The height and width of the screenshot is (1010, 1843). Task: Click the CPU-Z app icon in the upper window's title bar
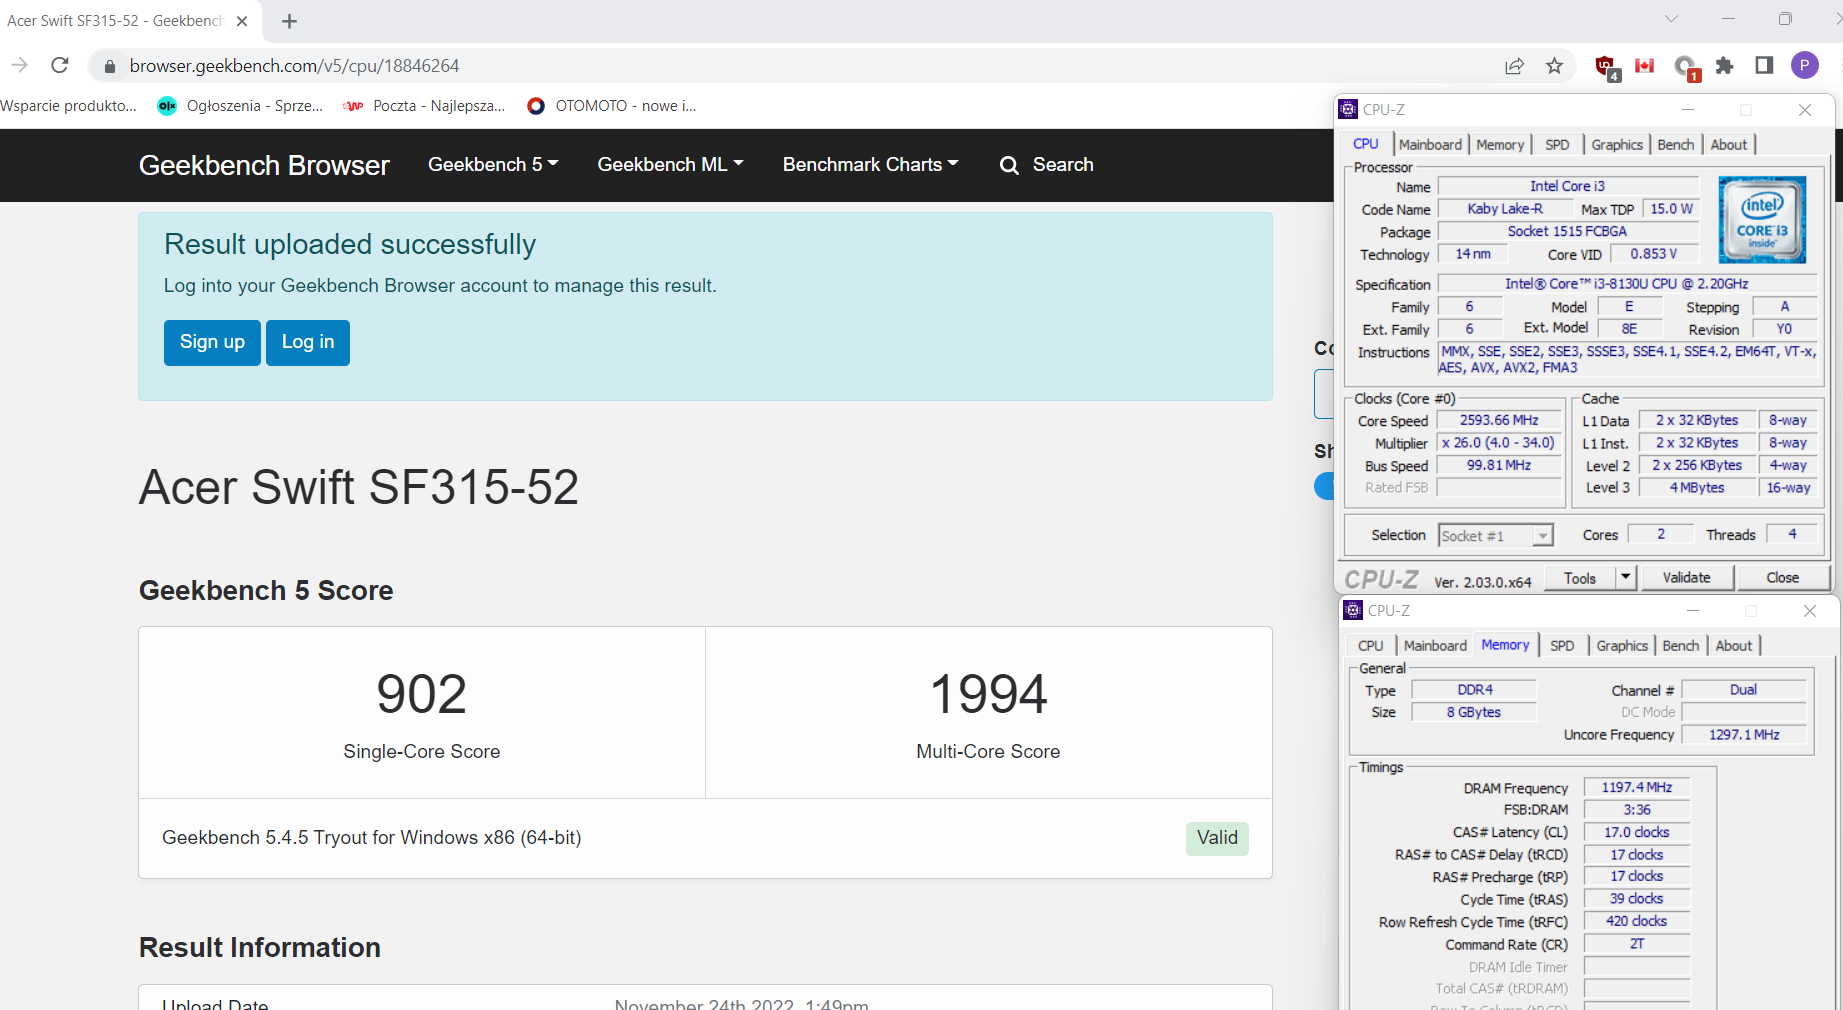click(1348, 109)
